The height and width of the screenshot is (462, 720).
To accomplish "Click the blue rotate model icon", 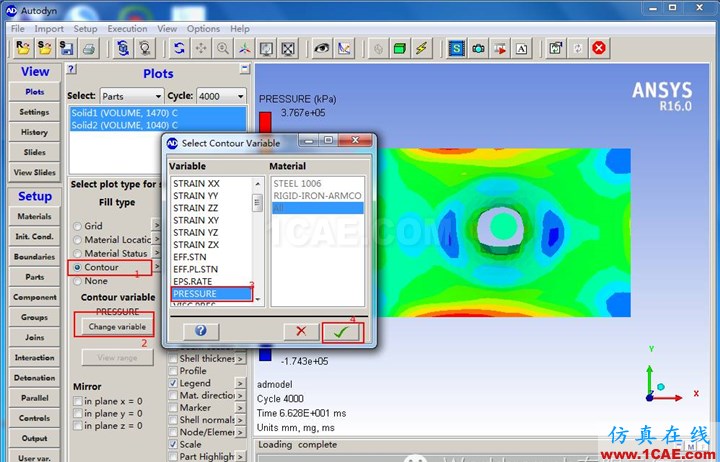I will (x=179, y=48).
